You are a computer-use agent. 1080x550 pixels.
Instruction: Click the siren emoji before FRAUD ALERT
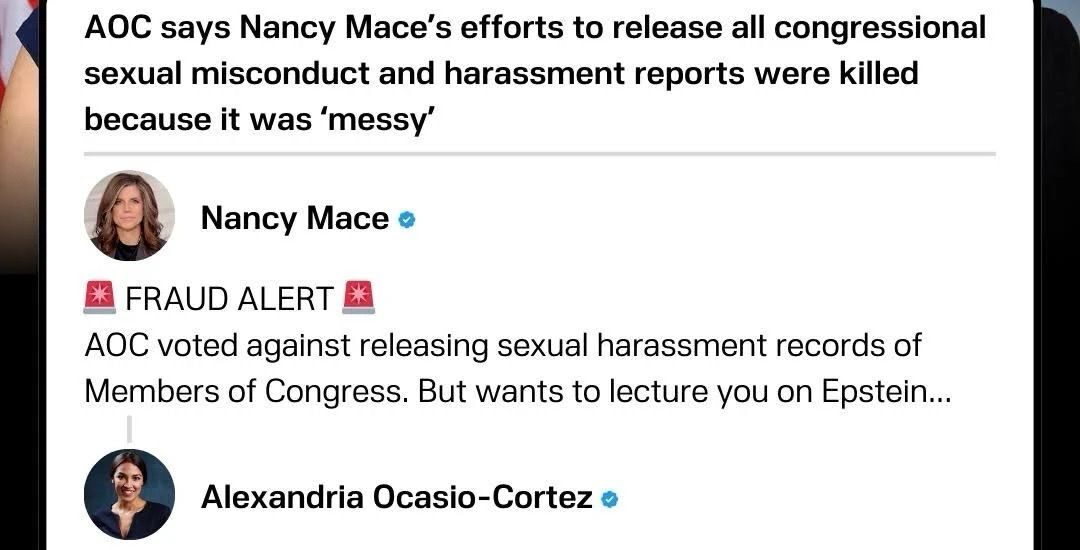click(x=100, y=298)
